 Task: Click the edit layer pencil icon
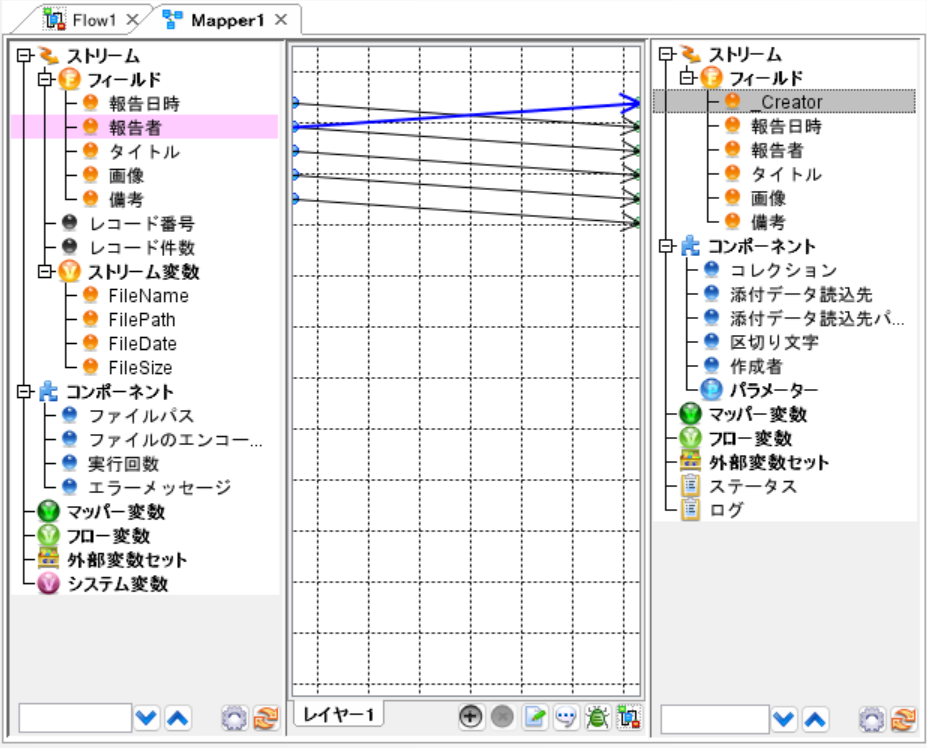click(536, 715)
